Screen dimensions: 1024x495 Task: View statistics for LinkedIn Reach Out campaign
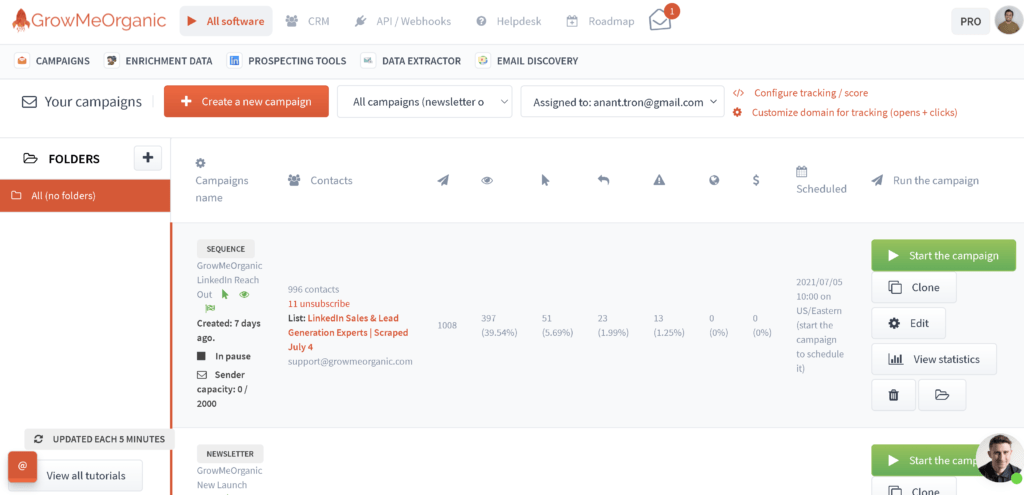(934, 359)
